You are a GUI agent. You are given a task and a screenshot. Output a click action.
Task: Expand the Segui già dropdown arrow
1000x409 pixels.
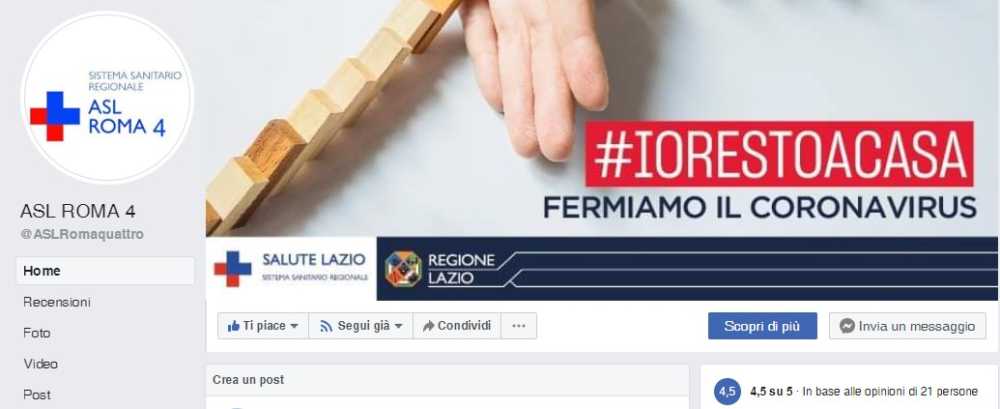pyautogui.click(x=398, y=326)
